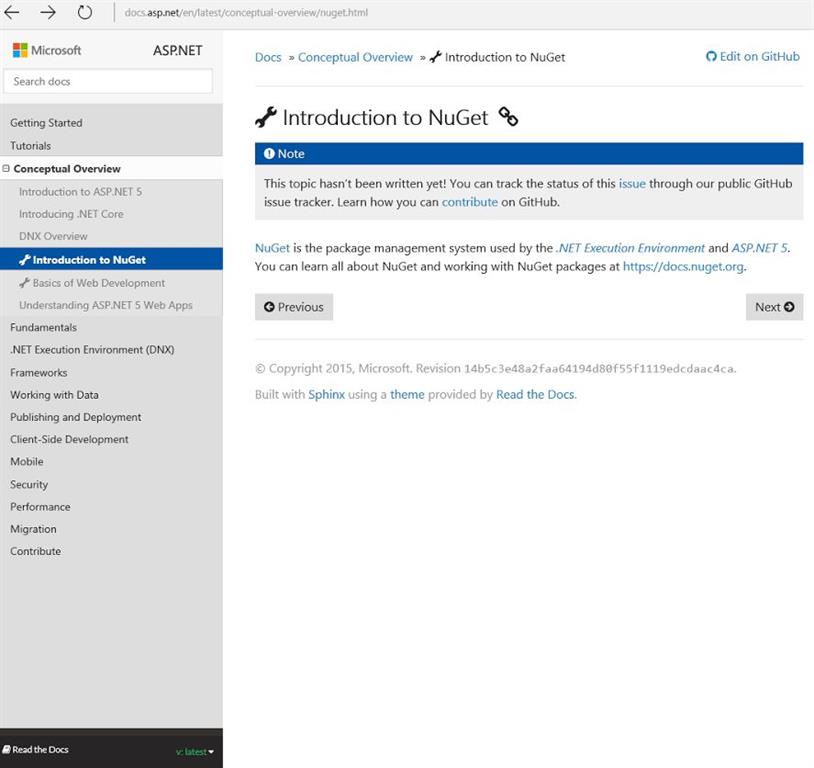The width and height of the screenshot is (814, 768).
Task: Open Migration in the sidebar
Action: point(34,529)
